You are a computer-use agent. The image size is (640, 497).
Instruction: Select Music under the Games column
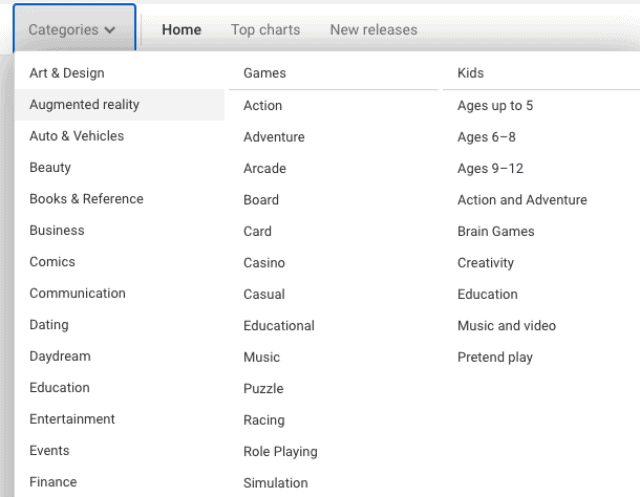[x=262, y=357]
